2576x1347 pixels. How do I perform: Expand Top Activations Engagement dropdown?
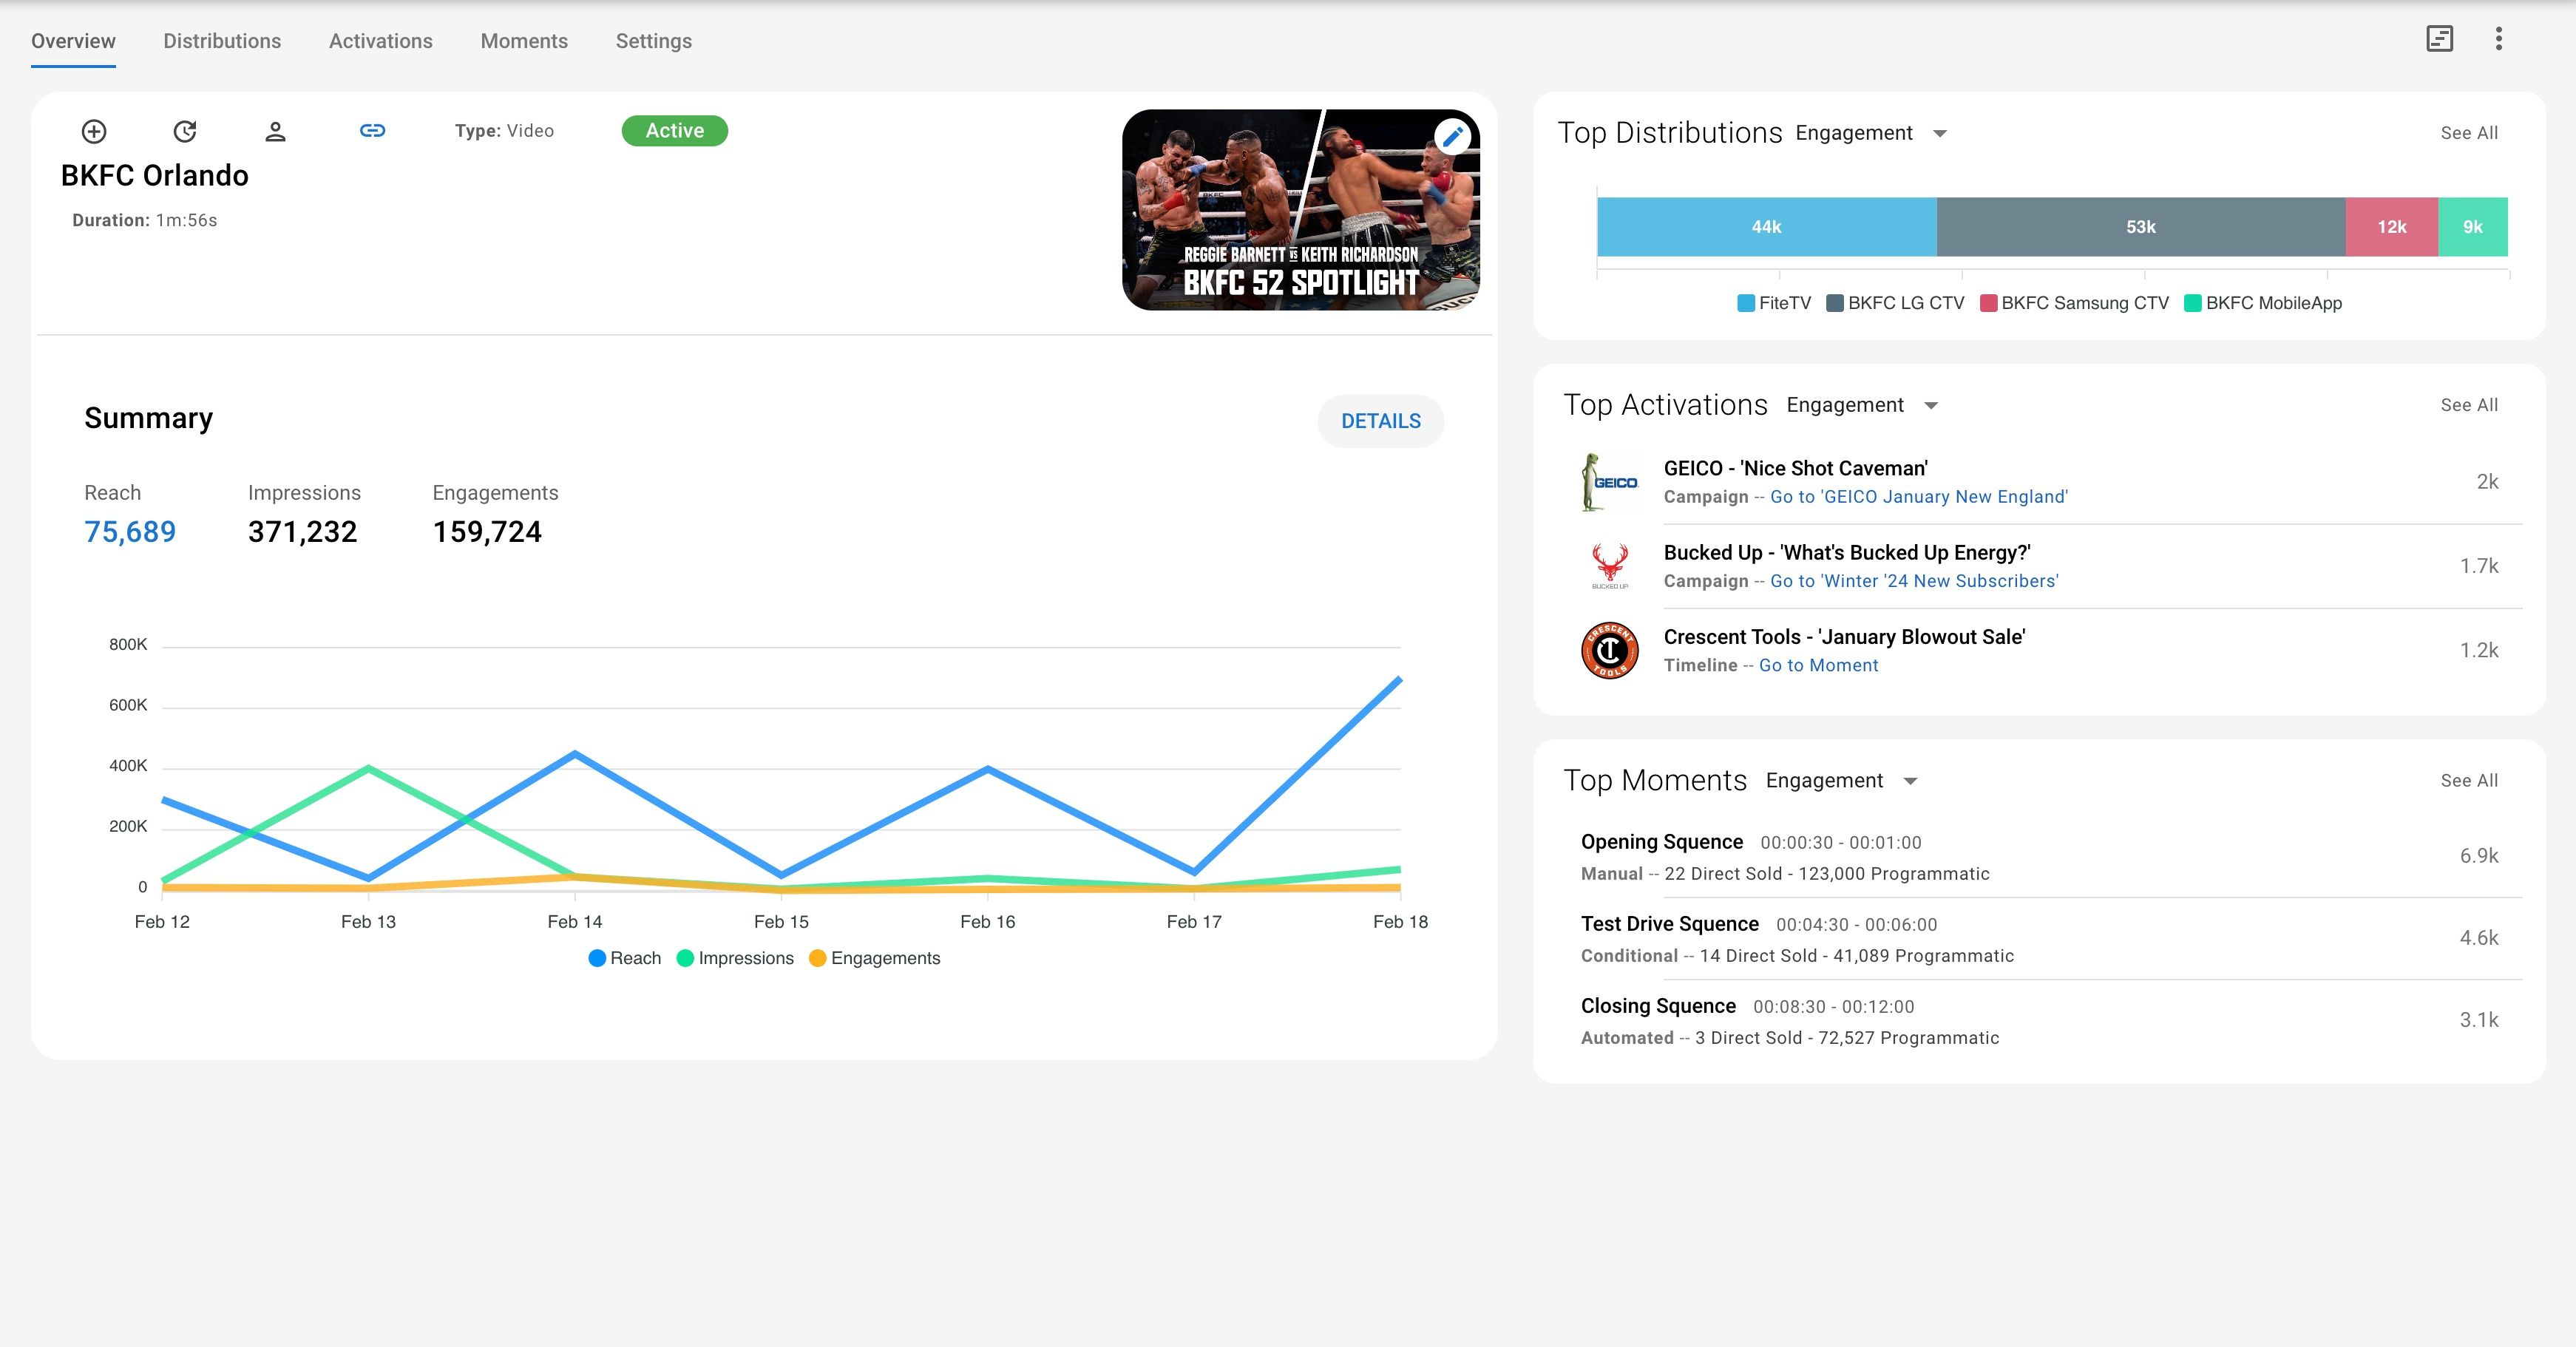(x=1862, y=405)
